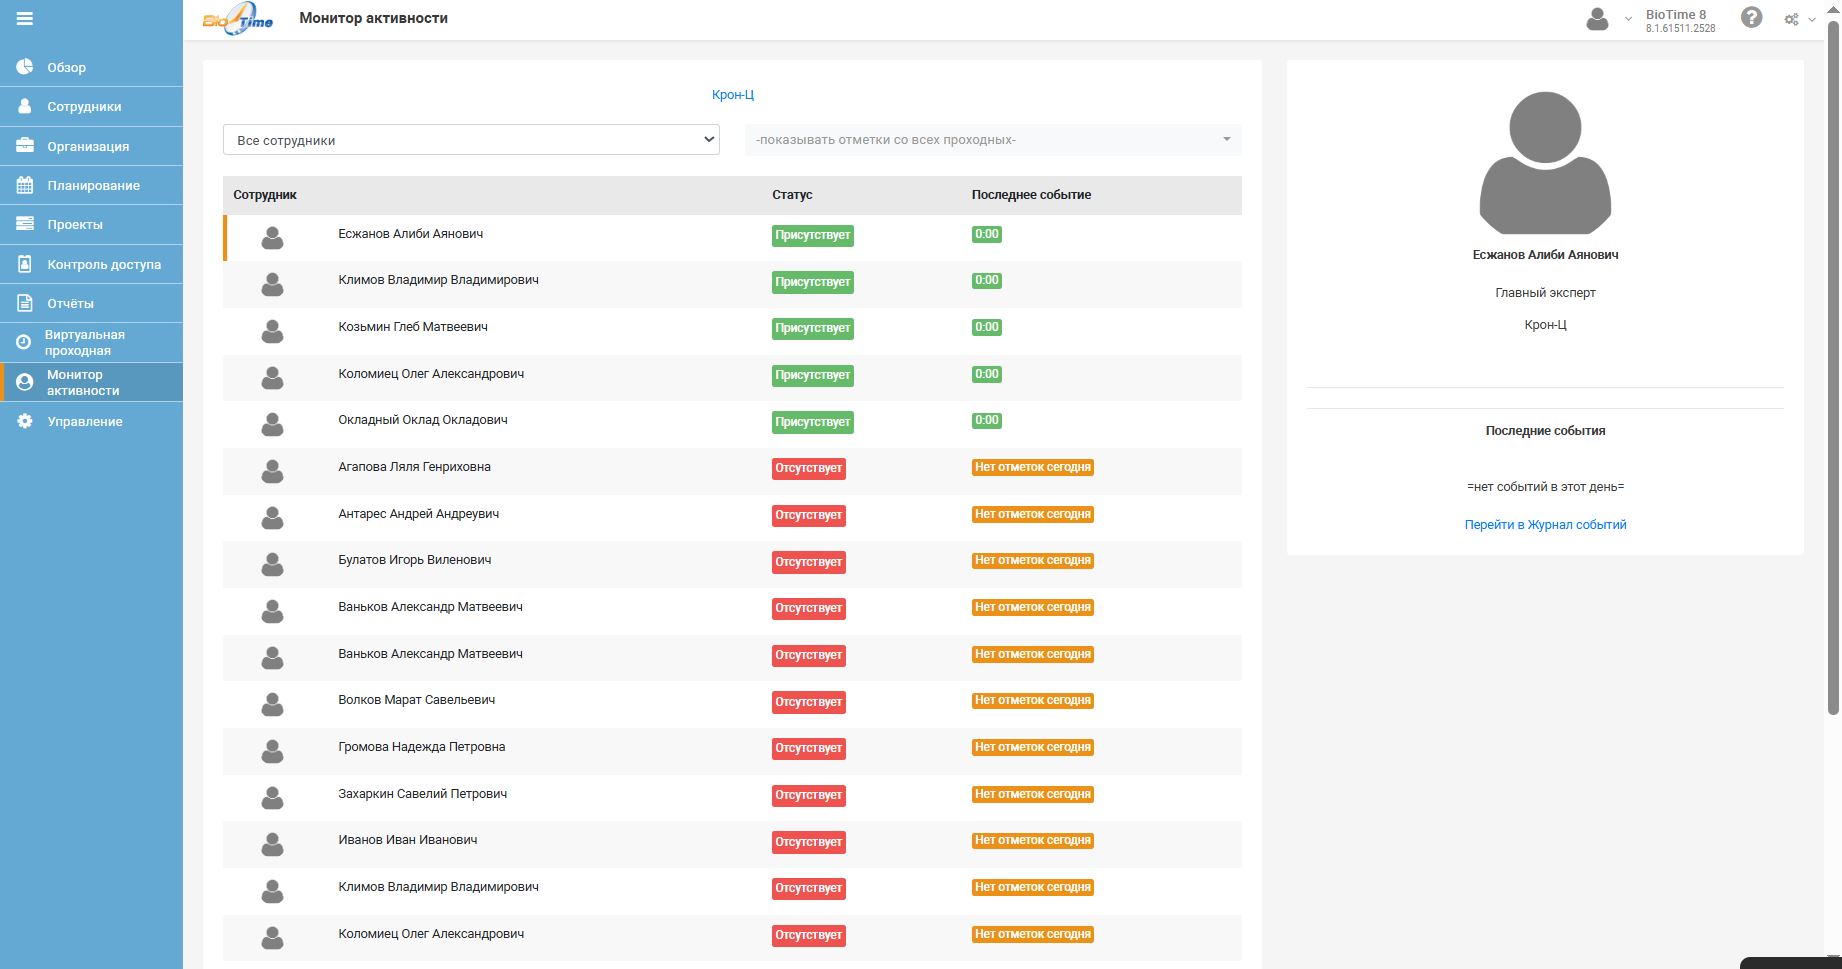1842x969 pixels.
Task: Expand the checkpoint filter dropdown
Action: pos(993,140)
